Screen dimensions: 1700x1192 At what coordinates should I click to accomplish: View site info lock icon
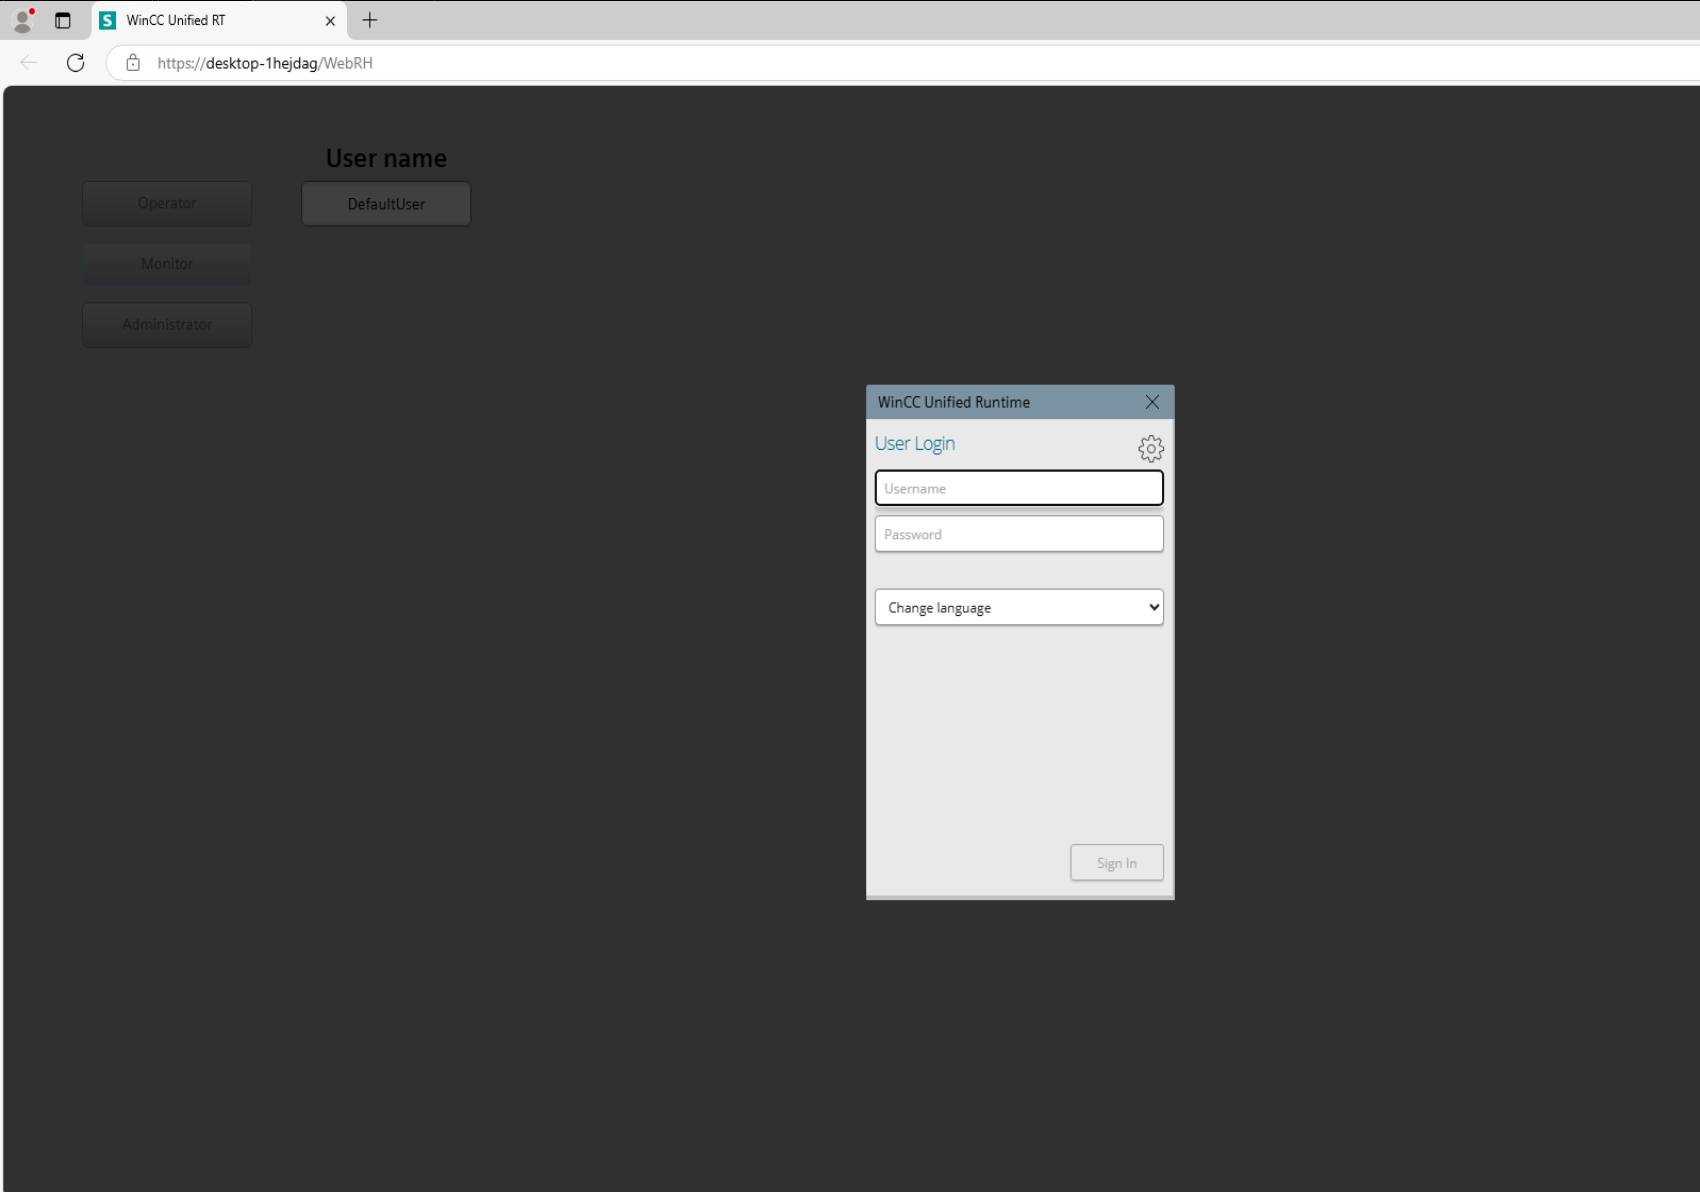click(x=133, y=63)
